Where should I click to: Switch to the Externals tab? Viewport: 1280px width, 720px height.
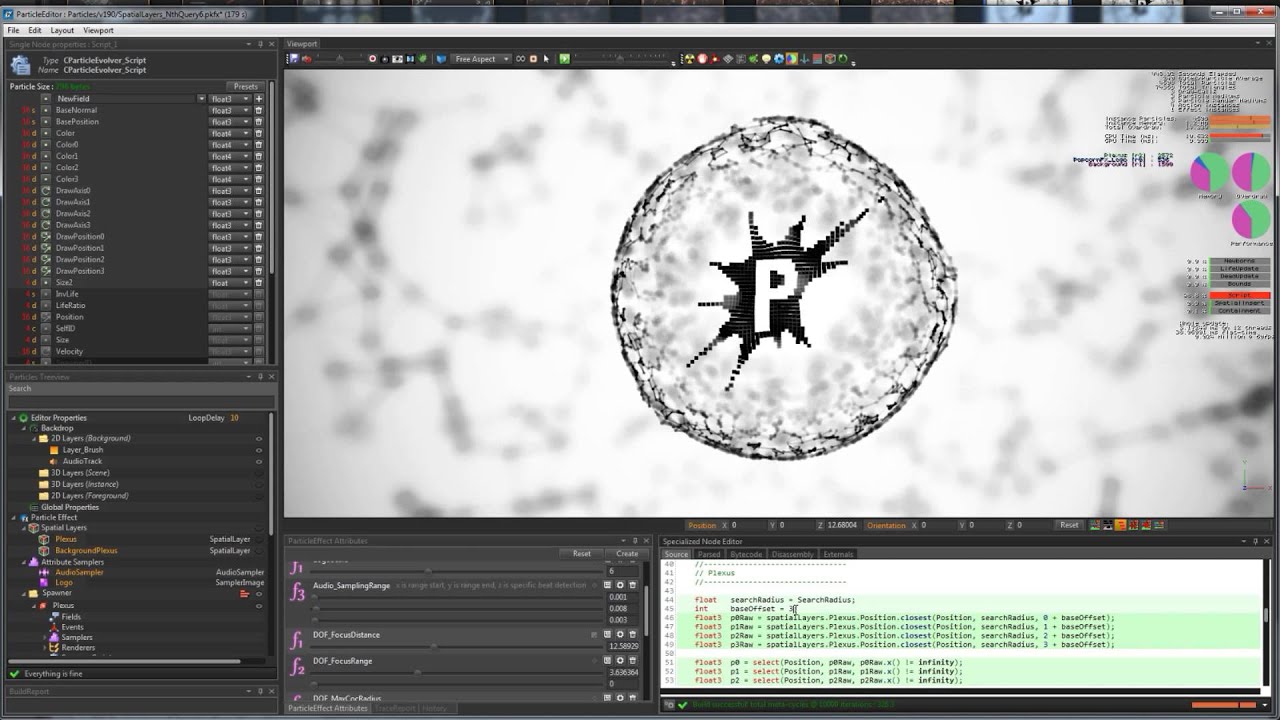point(838,554)
